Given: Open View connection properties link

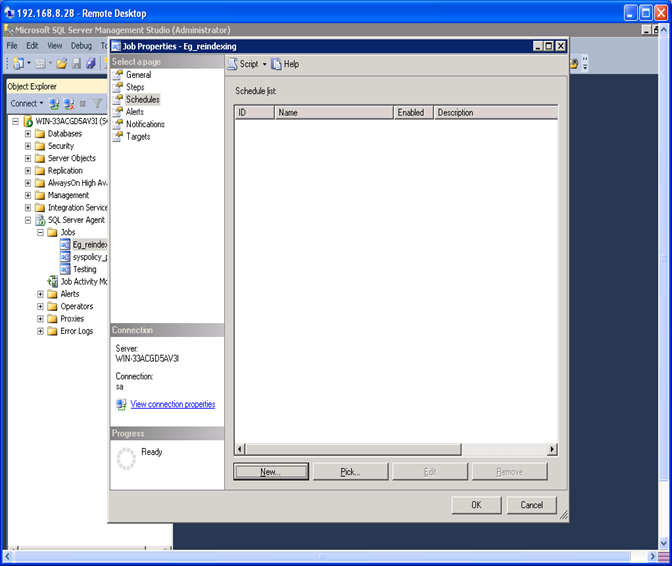Looking at the screenshot, I should point(173,404).
